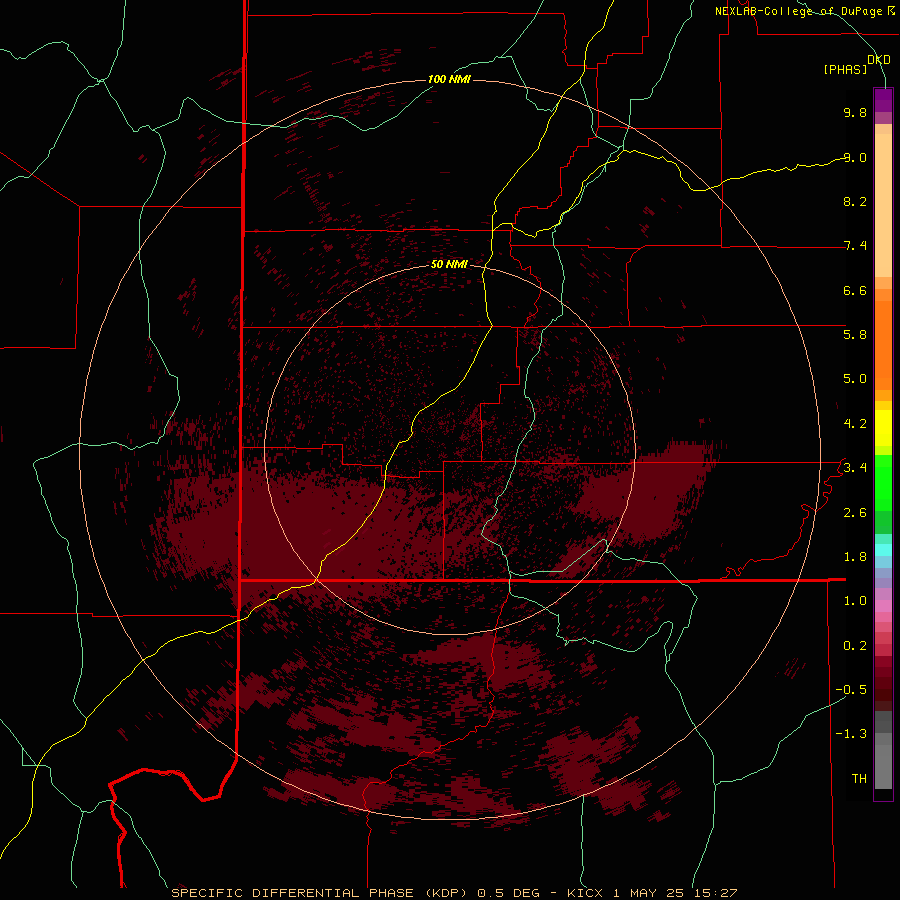Pick the cyan swatch beside 1.8

coord(883,550)
